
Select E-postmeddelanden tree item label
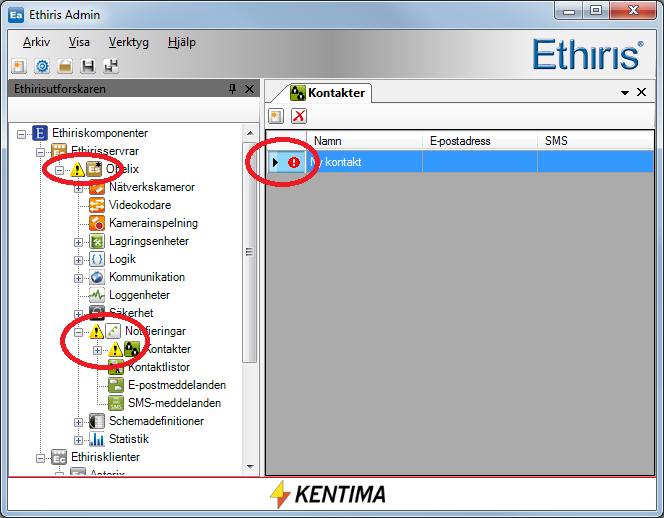point(177,385)
